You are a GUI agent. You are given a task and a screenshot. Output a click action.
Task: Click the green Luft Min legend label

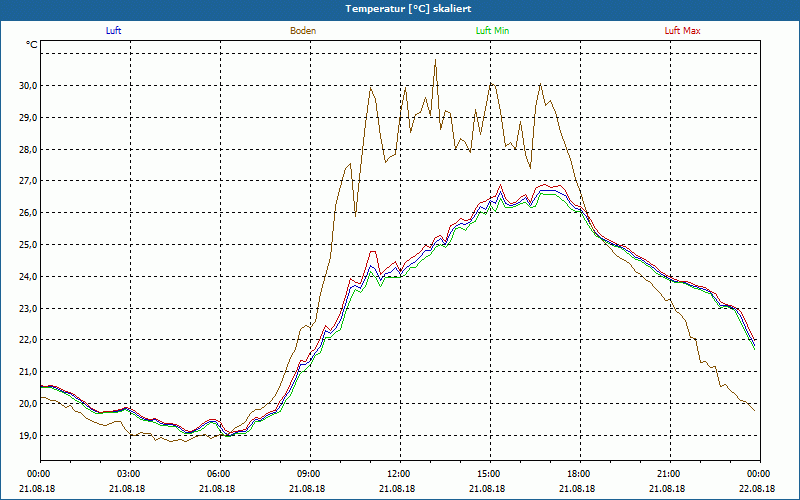[492, 31]
